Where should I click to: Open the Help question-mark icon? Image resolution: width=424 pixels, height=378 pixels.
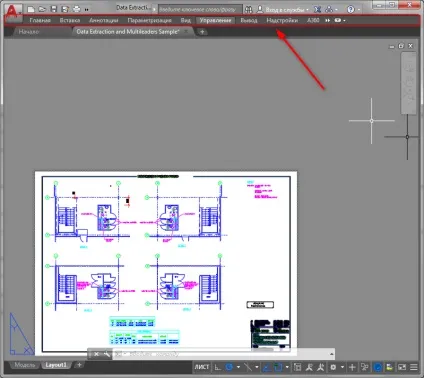click(x=350, y=10)
